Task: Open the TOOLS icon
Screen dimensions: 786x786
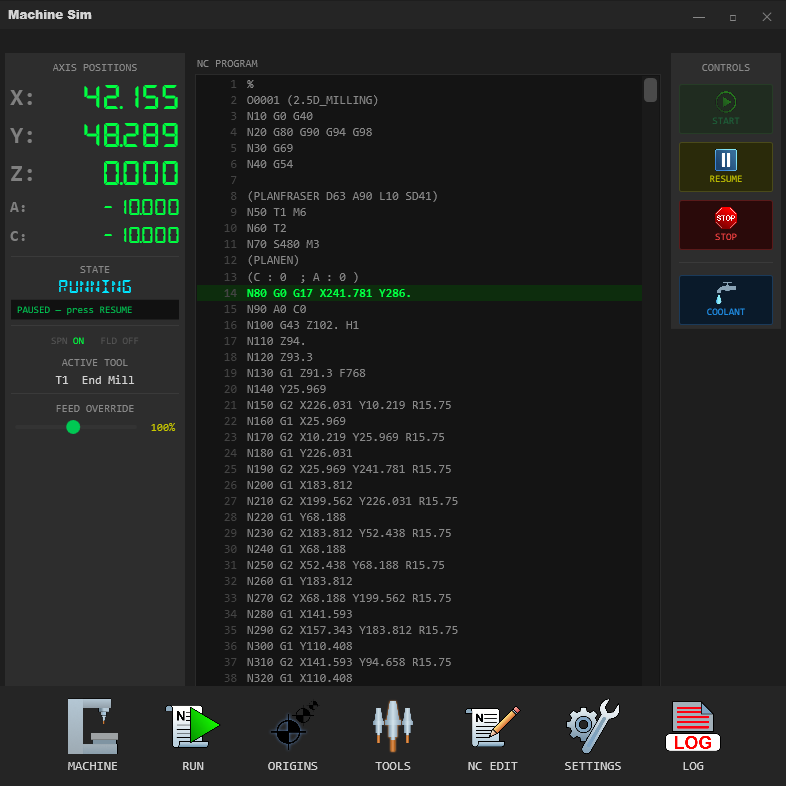Action: tap(392, 726)
